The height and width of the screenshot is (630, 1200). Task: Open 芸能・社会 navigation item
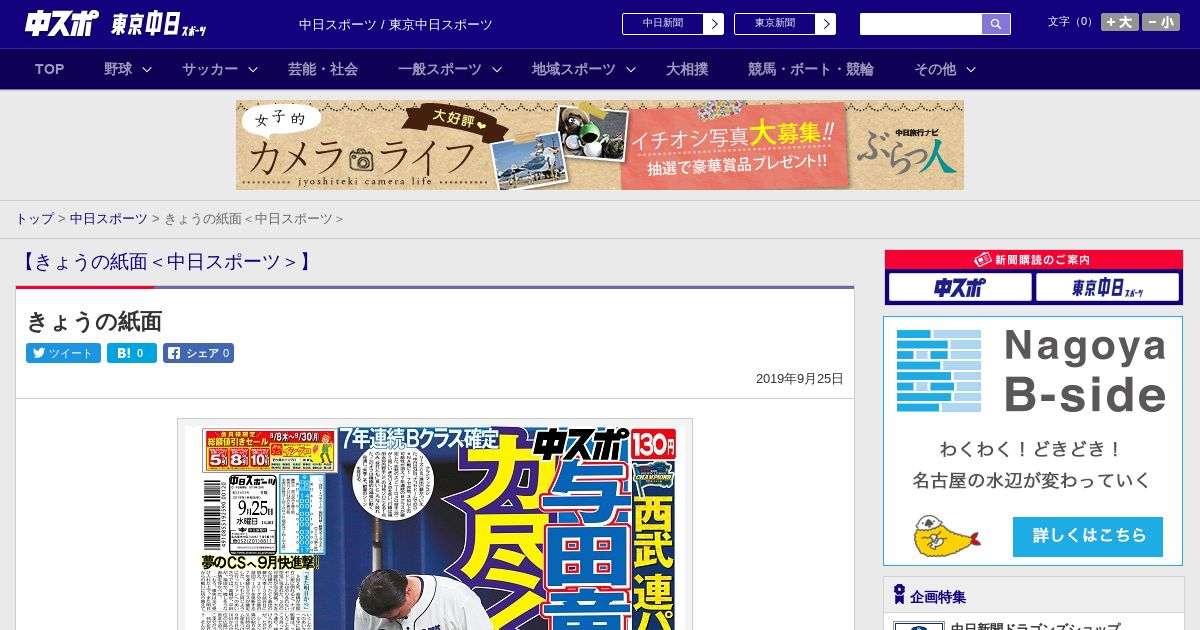[x=323, y=69]
